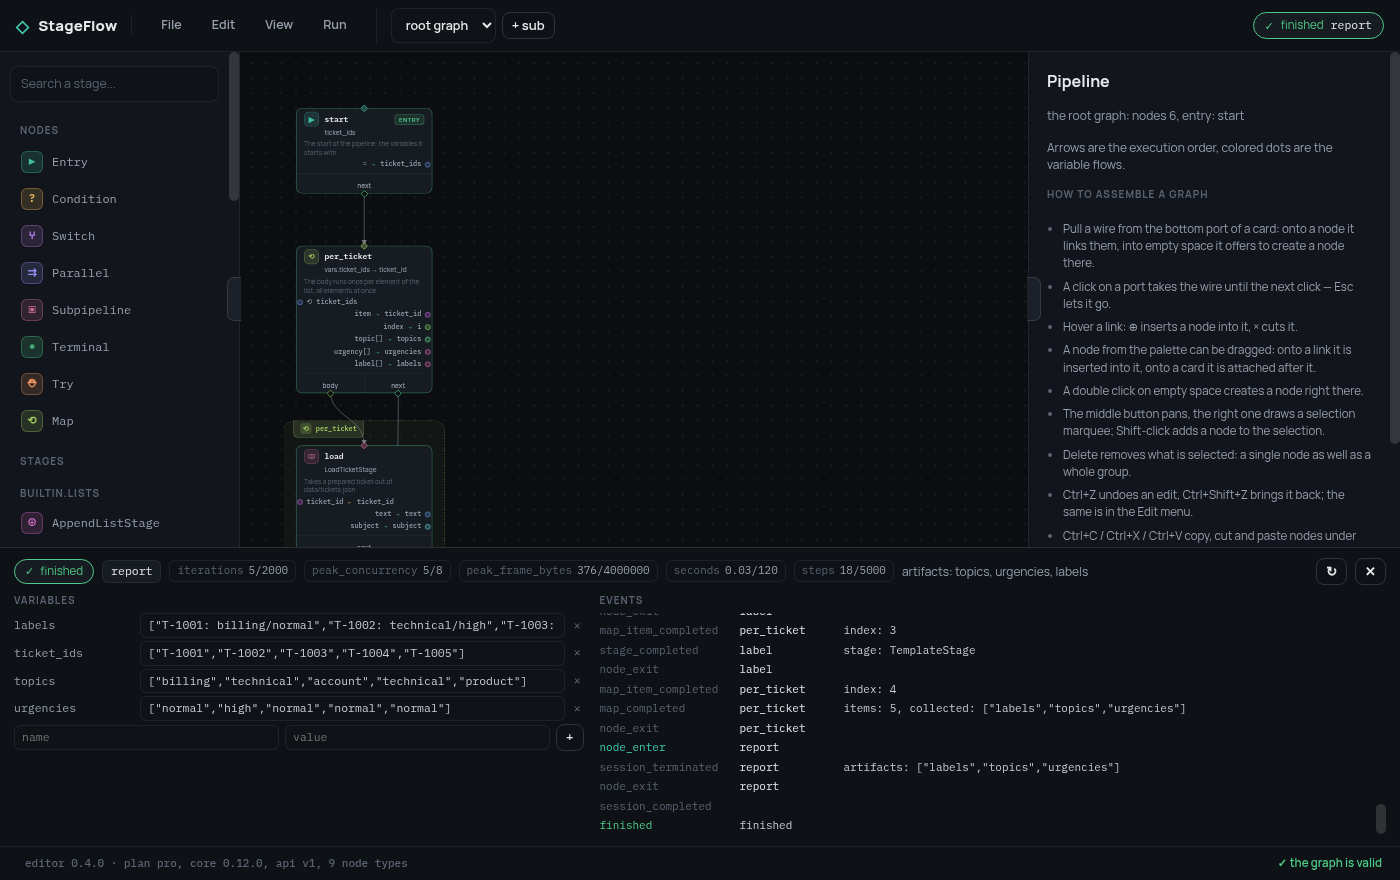The width and height of the screenshot is (1400, 880).
Task: Collapse the right Pipeline panel via its handle
Action: coord(1034,299)
